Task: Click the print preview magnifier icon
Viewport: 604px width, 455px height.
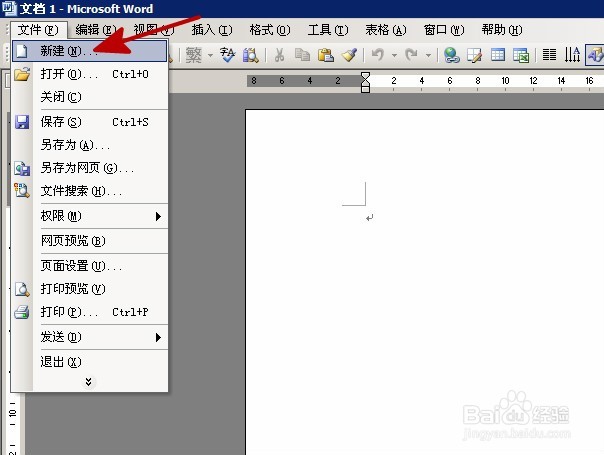Action: click(22, 289)
